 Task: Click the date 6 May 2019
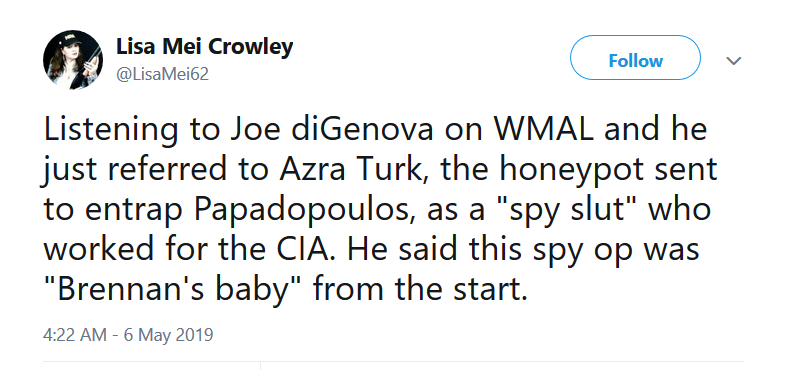tap(168, 335)
